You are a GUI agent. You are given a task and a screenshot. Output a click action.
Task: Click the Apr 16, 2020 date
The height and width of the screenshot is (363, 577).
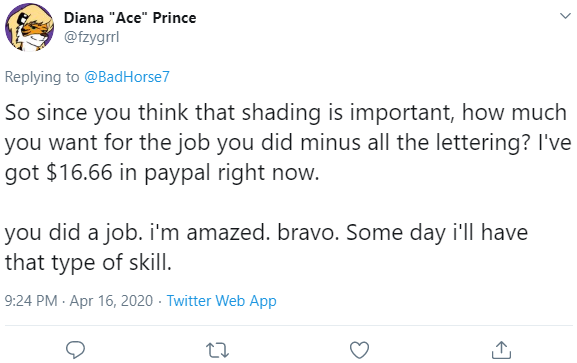[x=111, y=301]
